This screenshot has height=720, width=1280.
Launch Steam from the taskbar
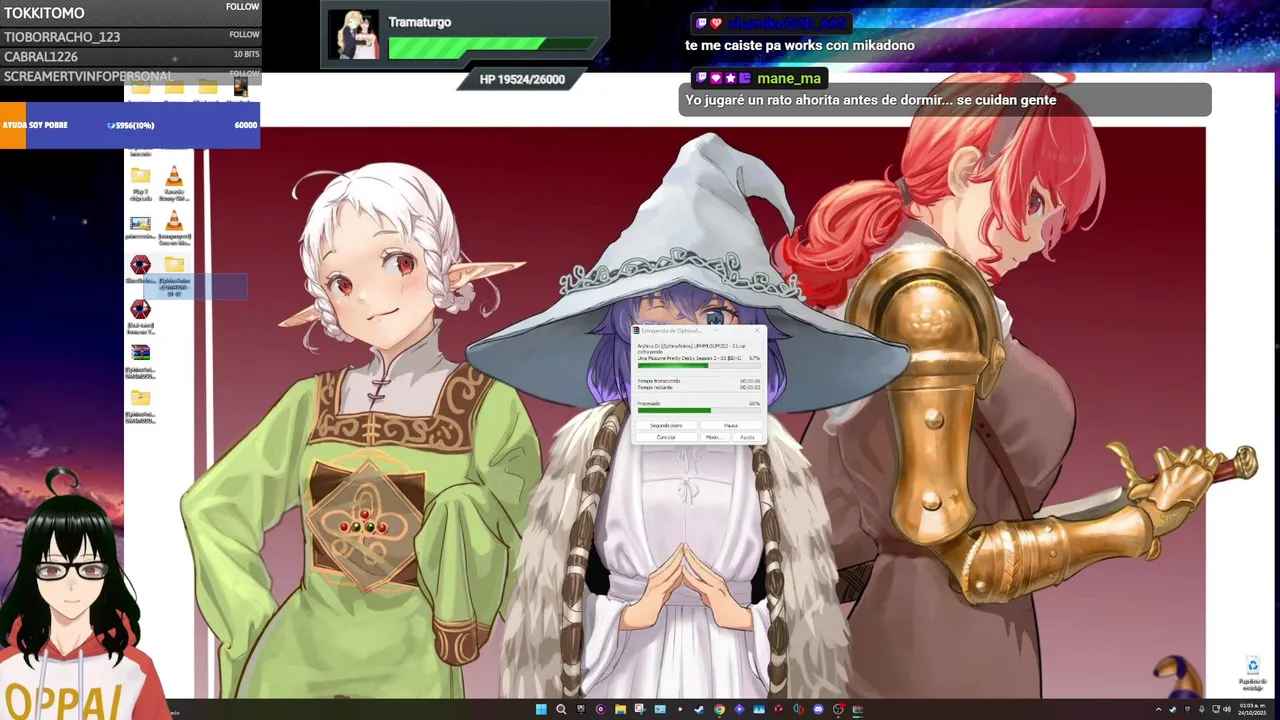pos(699,709)
